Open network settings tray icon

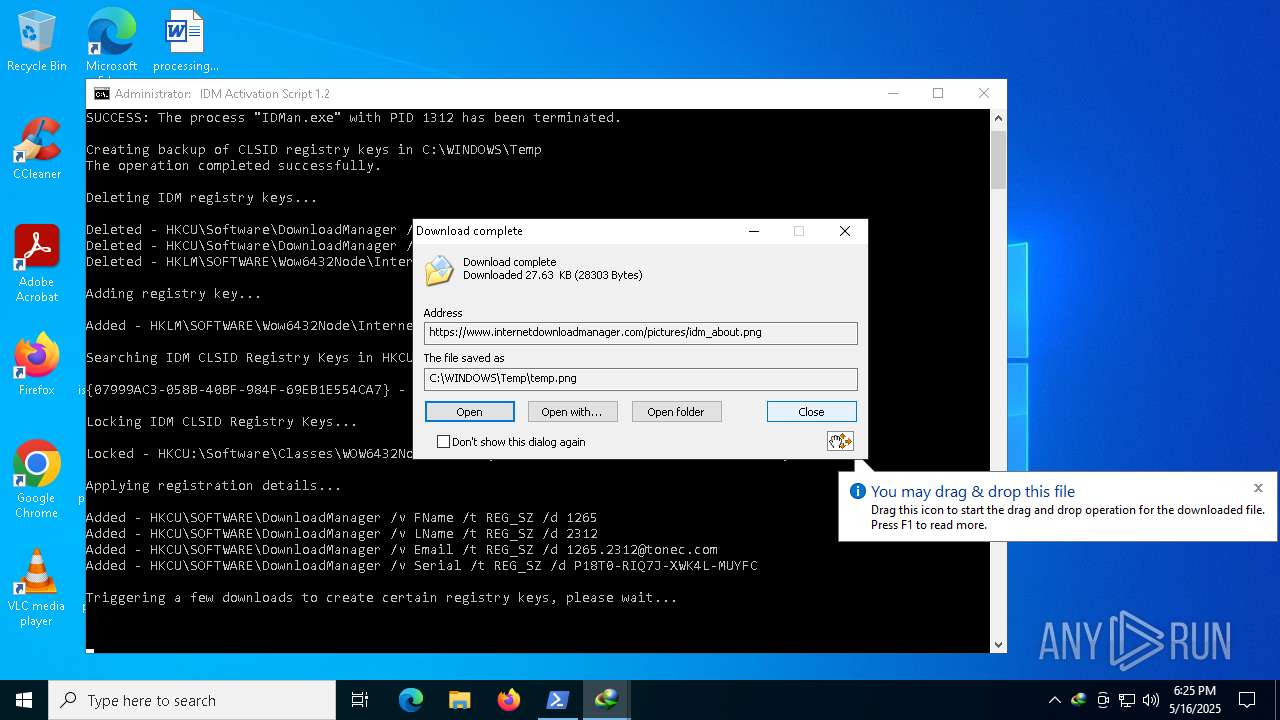(1127, 700)
